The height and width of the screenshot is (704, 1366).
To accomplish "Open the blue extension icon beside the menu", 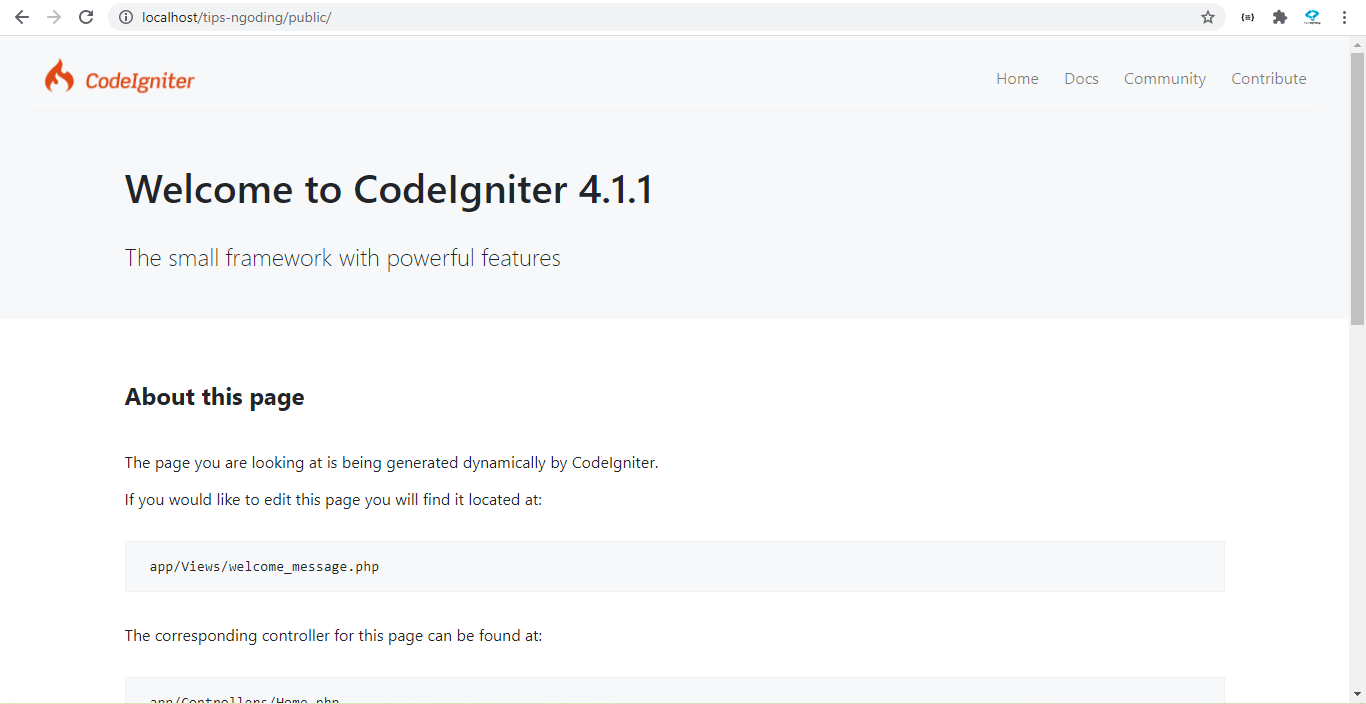I will click(1312, 17).
